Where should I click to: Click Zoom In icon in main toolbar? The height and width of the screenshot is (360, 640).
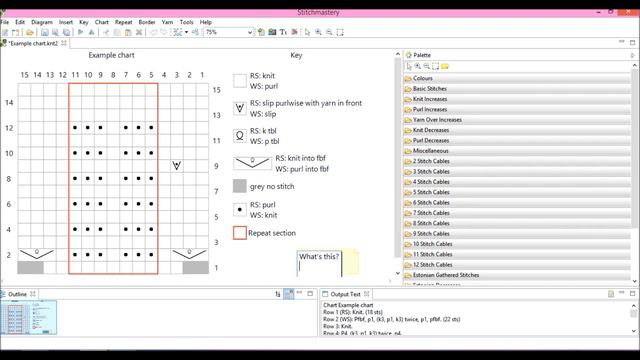[318, 32]
